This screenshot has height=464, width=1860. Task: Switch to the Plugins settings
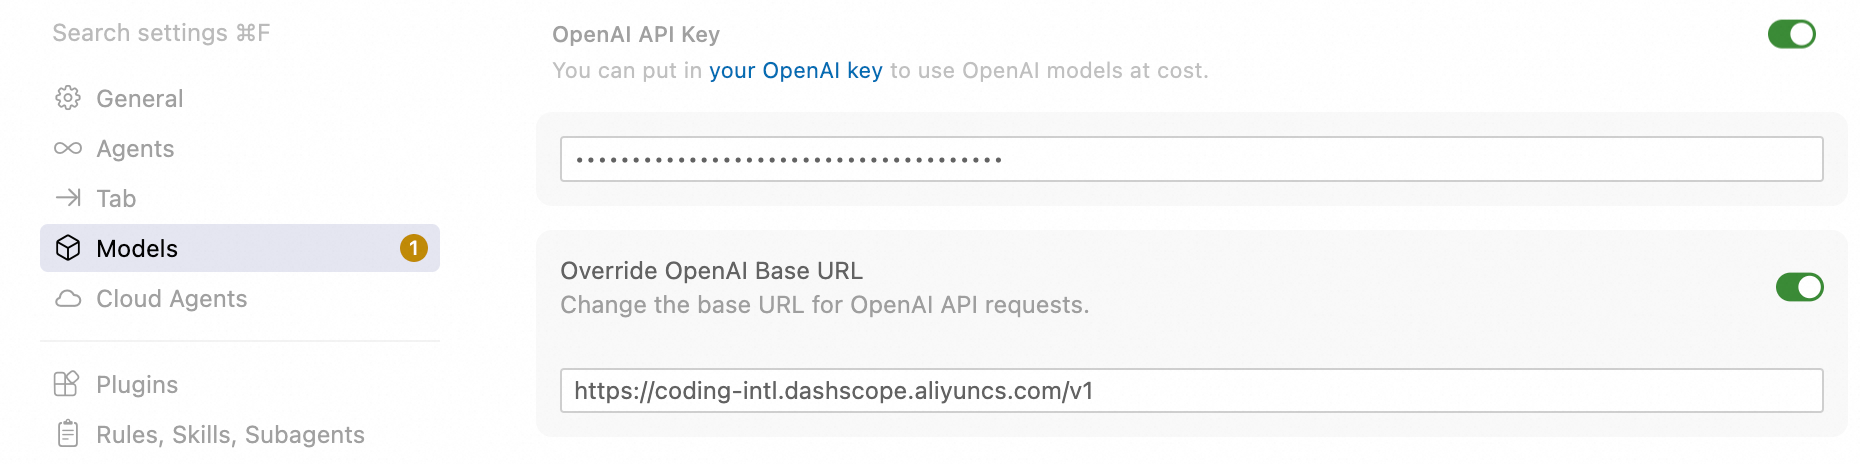(x=137, y=385)
